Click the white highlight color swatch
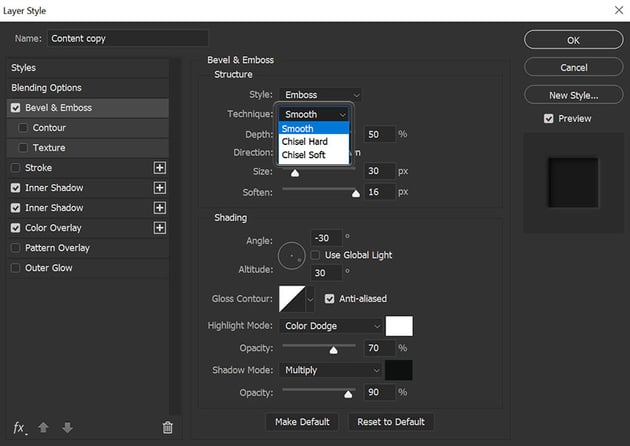This screenshot has height=446, width=630. 399,326
